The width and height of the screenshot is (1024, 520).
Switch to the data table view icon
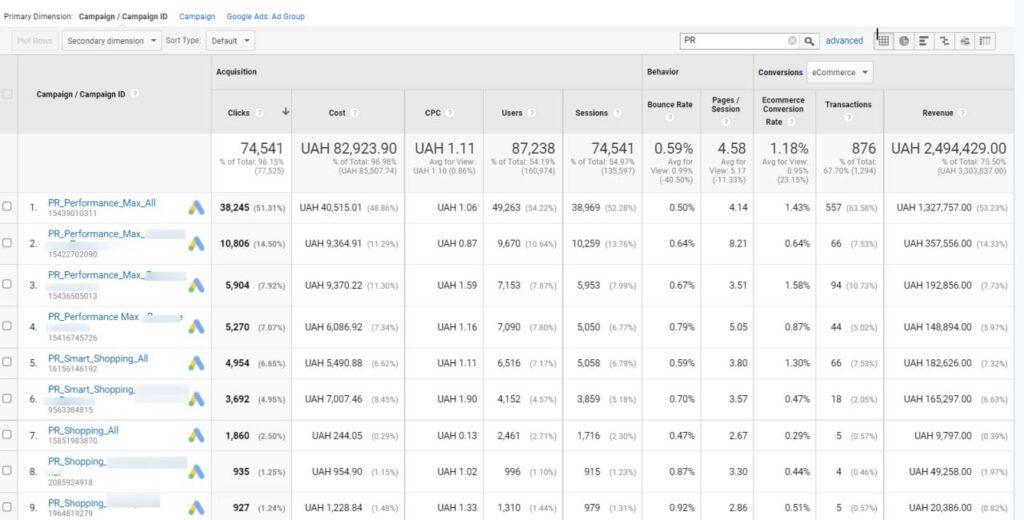point(884,41)
